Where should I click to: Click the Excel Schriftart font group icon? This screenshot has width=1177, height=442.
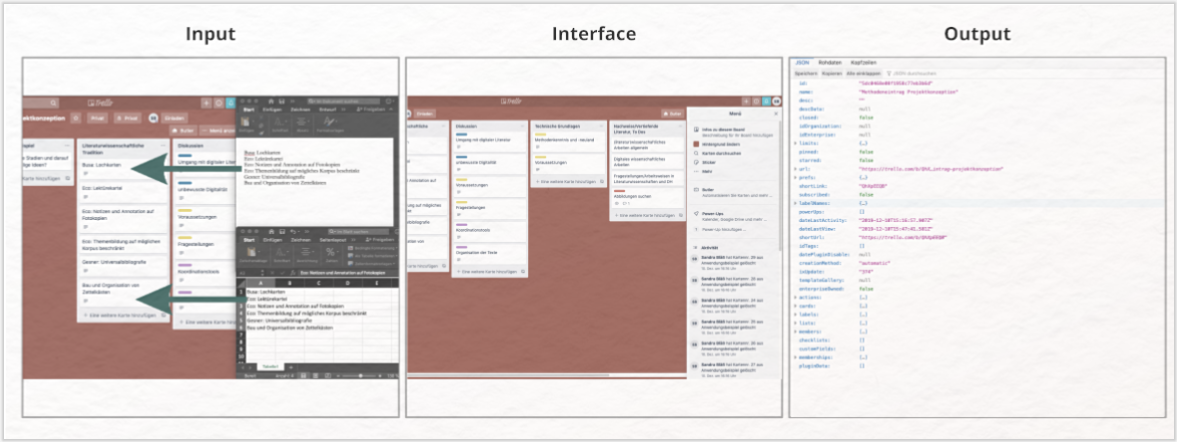pos(281,252)
